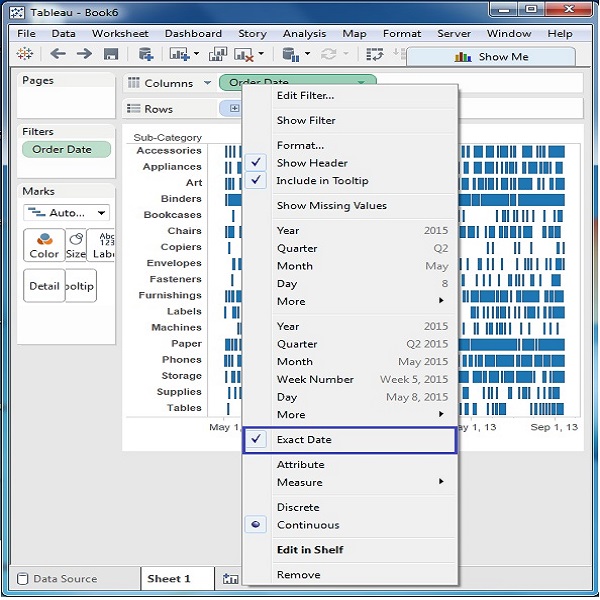Open the Analysis menu
Screen dimensions: 600x600
tap(304, 33)
